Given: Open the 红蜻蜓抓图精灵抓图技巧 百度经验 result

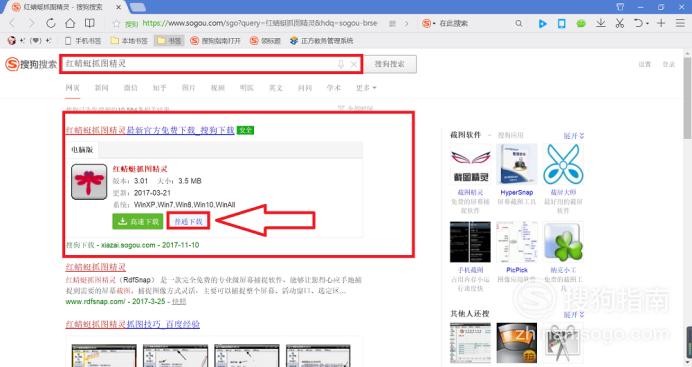Looking at the screenshot, I should tap(132, 324).
